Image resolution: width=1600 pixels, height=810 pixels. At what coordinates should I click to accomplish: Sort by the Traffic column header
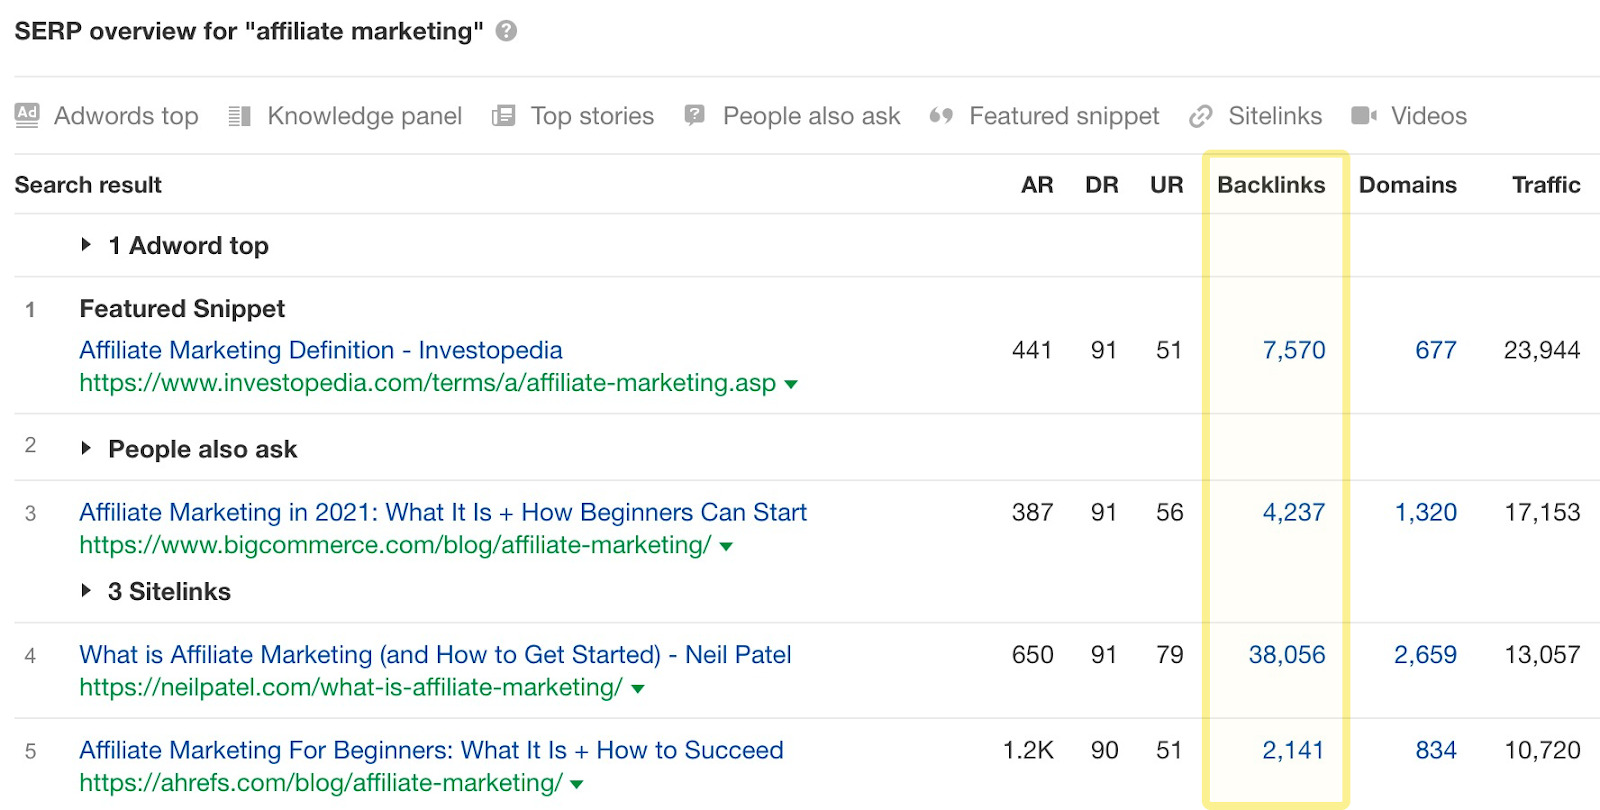(1545, 185)
